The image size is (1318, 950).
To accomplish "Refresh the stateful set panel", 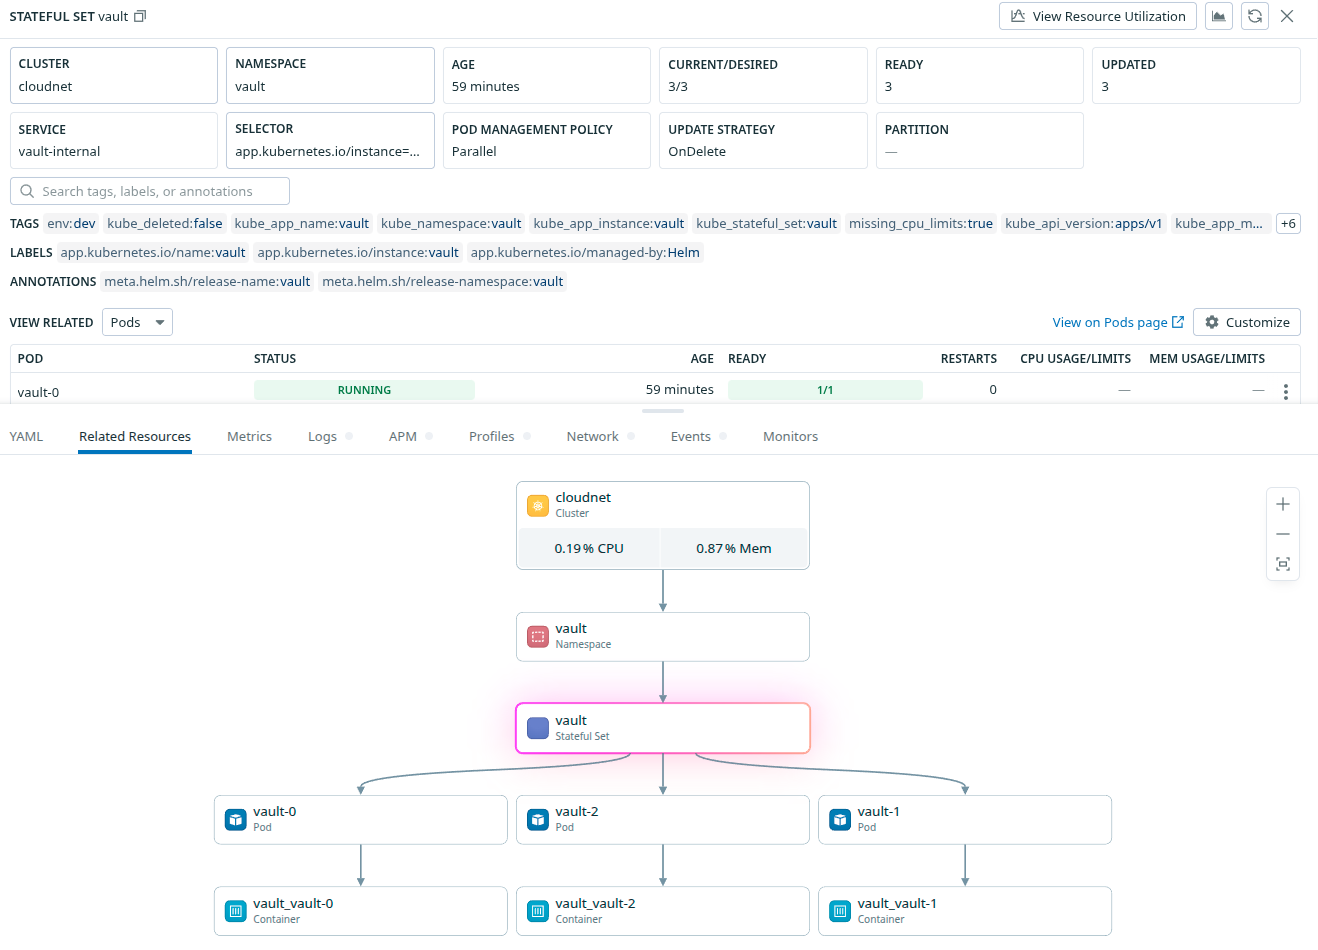I will pyautogui.click(x=1255, y=16).
